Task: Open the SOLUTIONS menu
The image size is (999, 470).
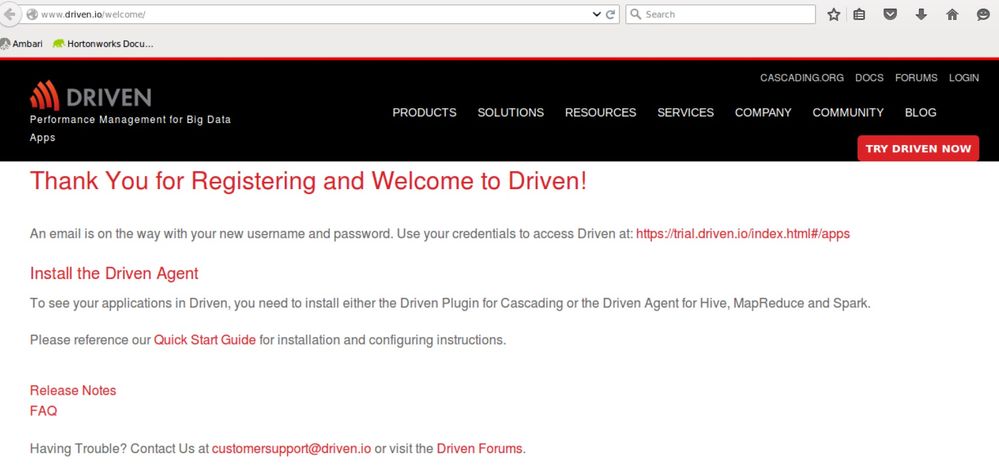Action: click(x=511, y=113)
